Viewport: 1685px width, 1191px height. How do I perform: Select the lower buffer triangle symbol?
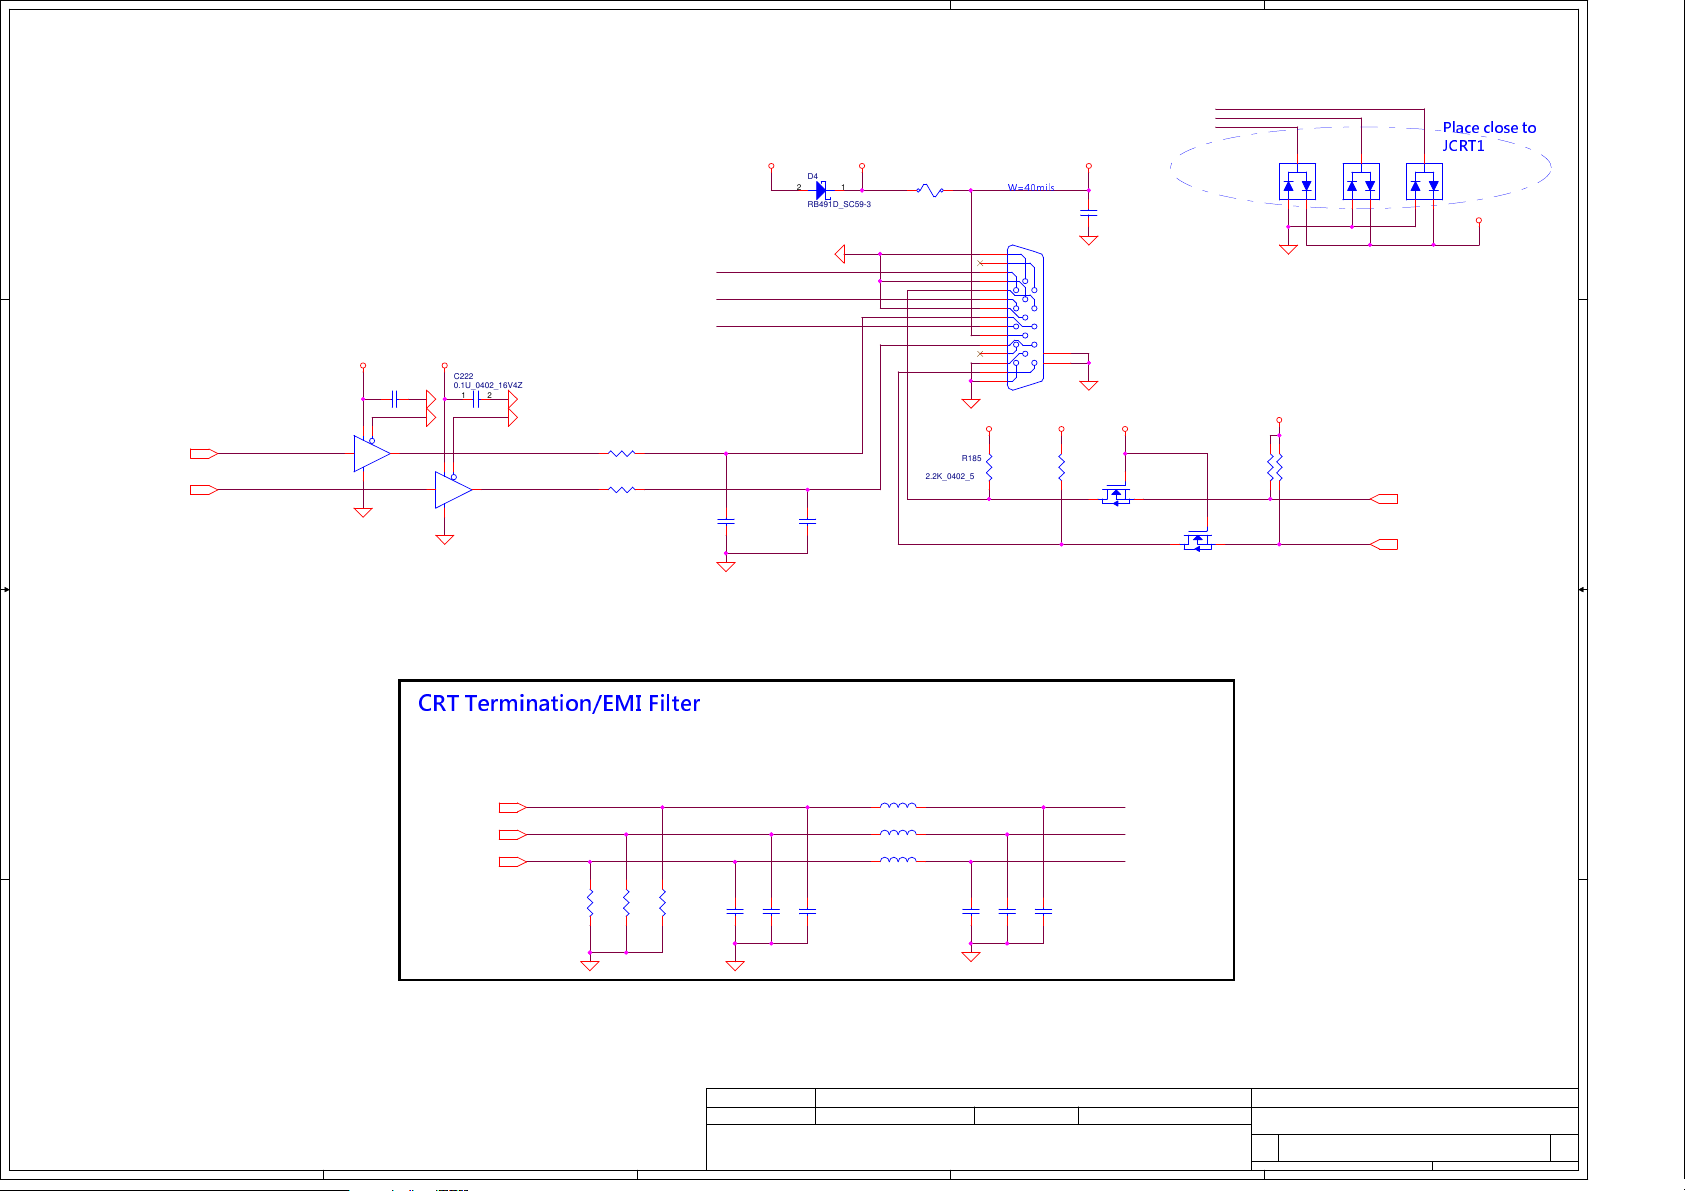[453, 490]
